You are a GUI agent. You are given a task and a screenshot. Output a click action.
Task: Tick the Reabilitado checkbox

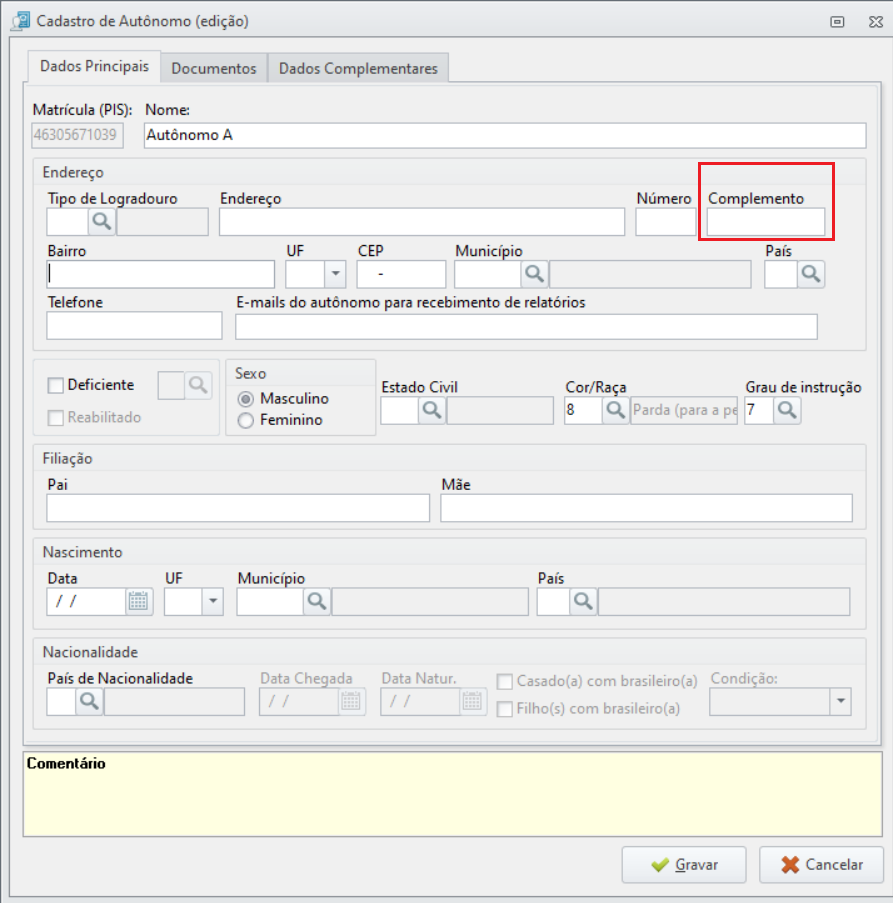[55, 418]
